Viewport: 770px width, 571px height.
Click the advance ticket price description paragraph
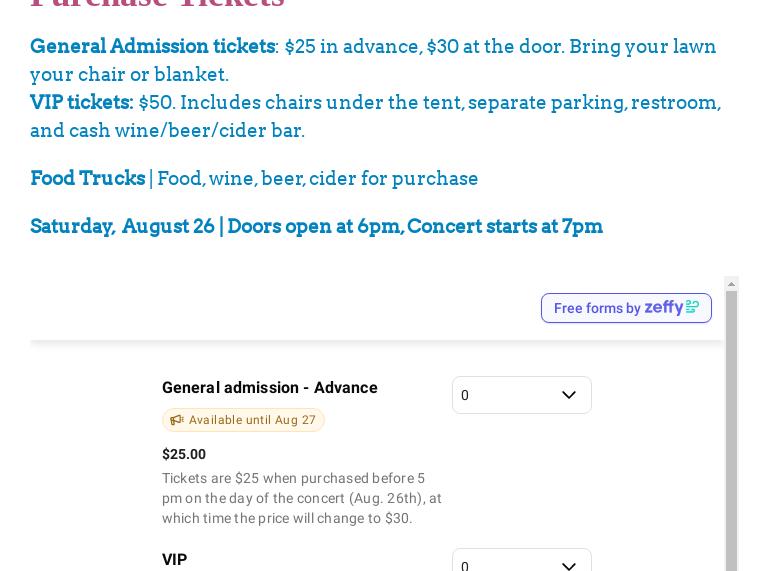tap(301, 498)
